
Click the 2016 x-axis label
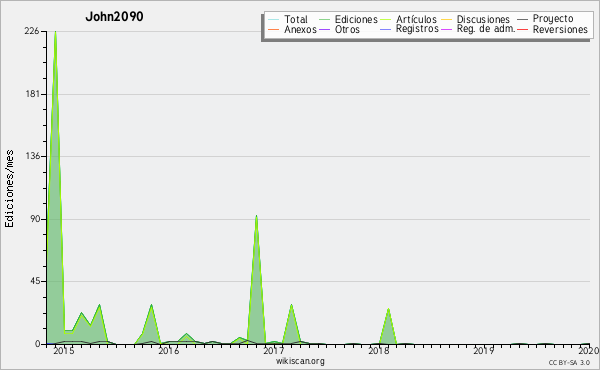point(169,350)
